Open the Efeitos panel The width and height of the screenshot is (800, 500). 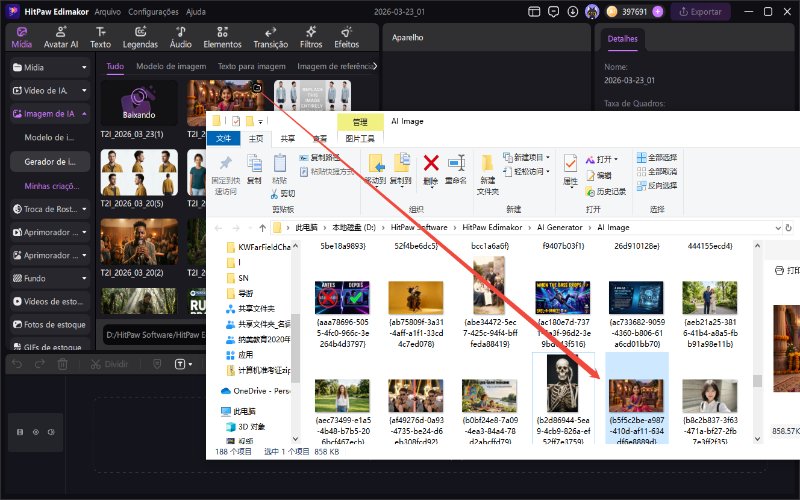346,37
